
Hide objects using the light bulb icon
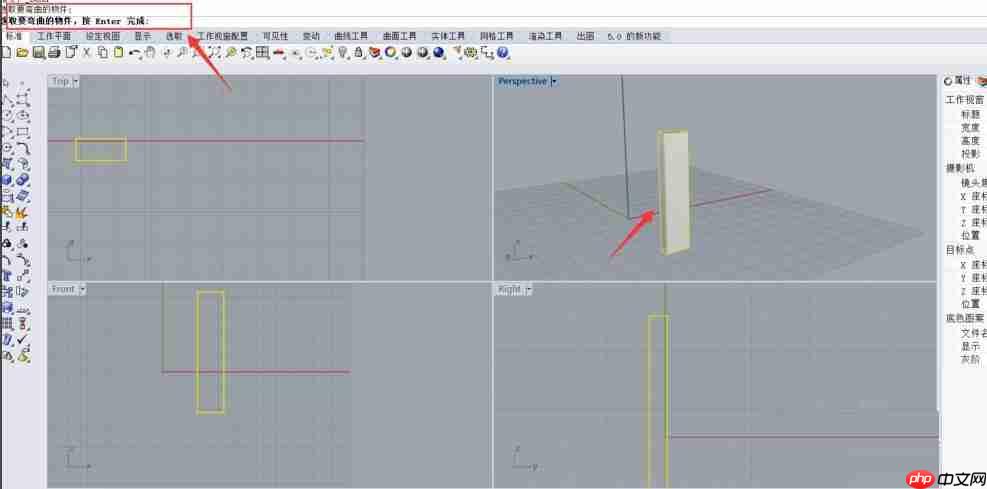coord(343,52)
